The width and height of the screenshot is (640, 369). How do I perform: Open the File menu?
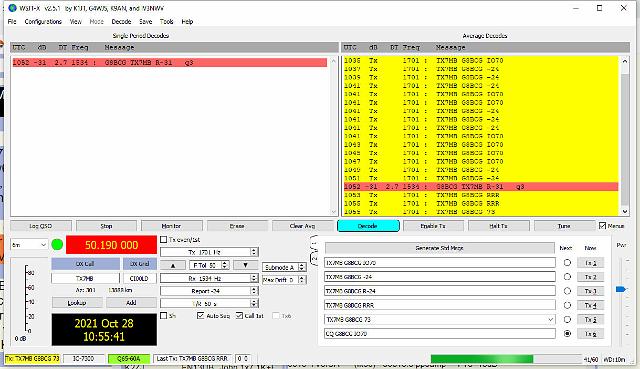click(x=12, y=22)
